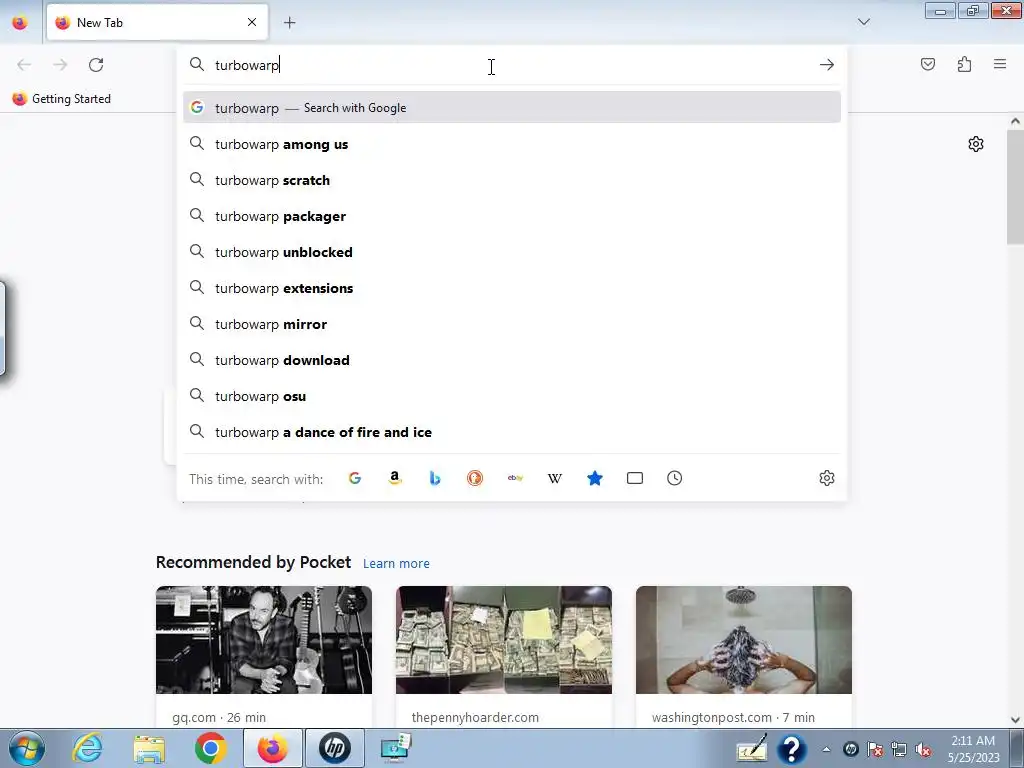Search History using the clock icon
The width and height of the screenshot is (1024, 768).
point(675,478)
